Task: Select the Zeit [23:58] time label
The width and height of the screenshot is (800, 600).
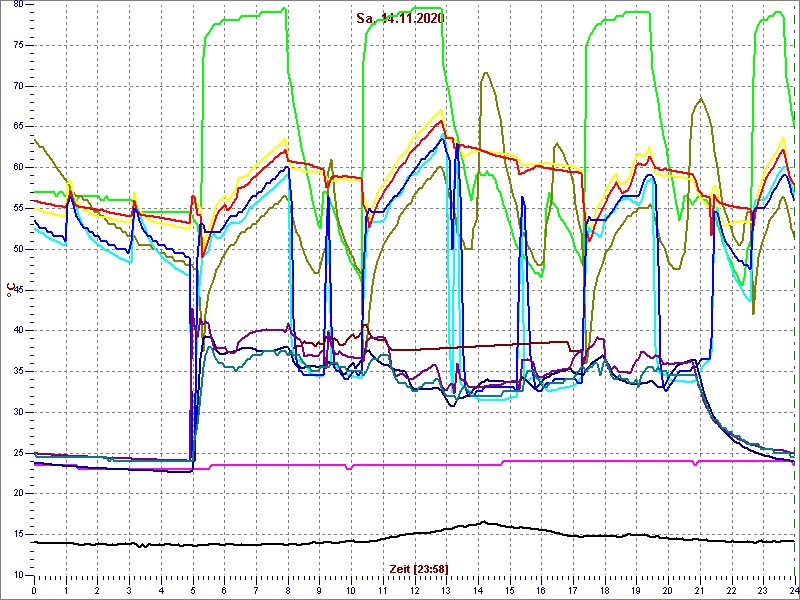Action: [x=419, y=568]
